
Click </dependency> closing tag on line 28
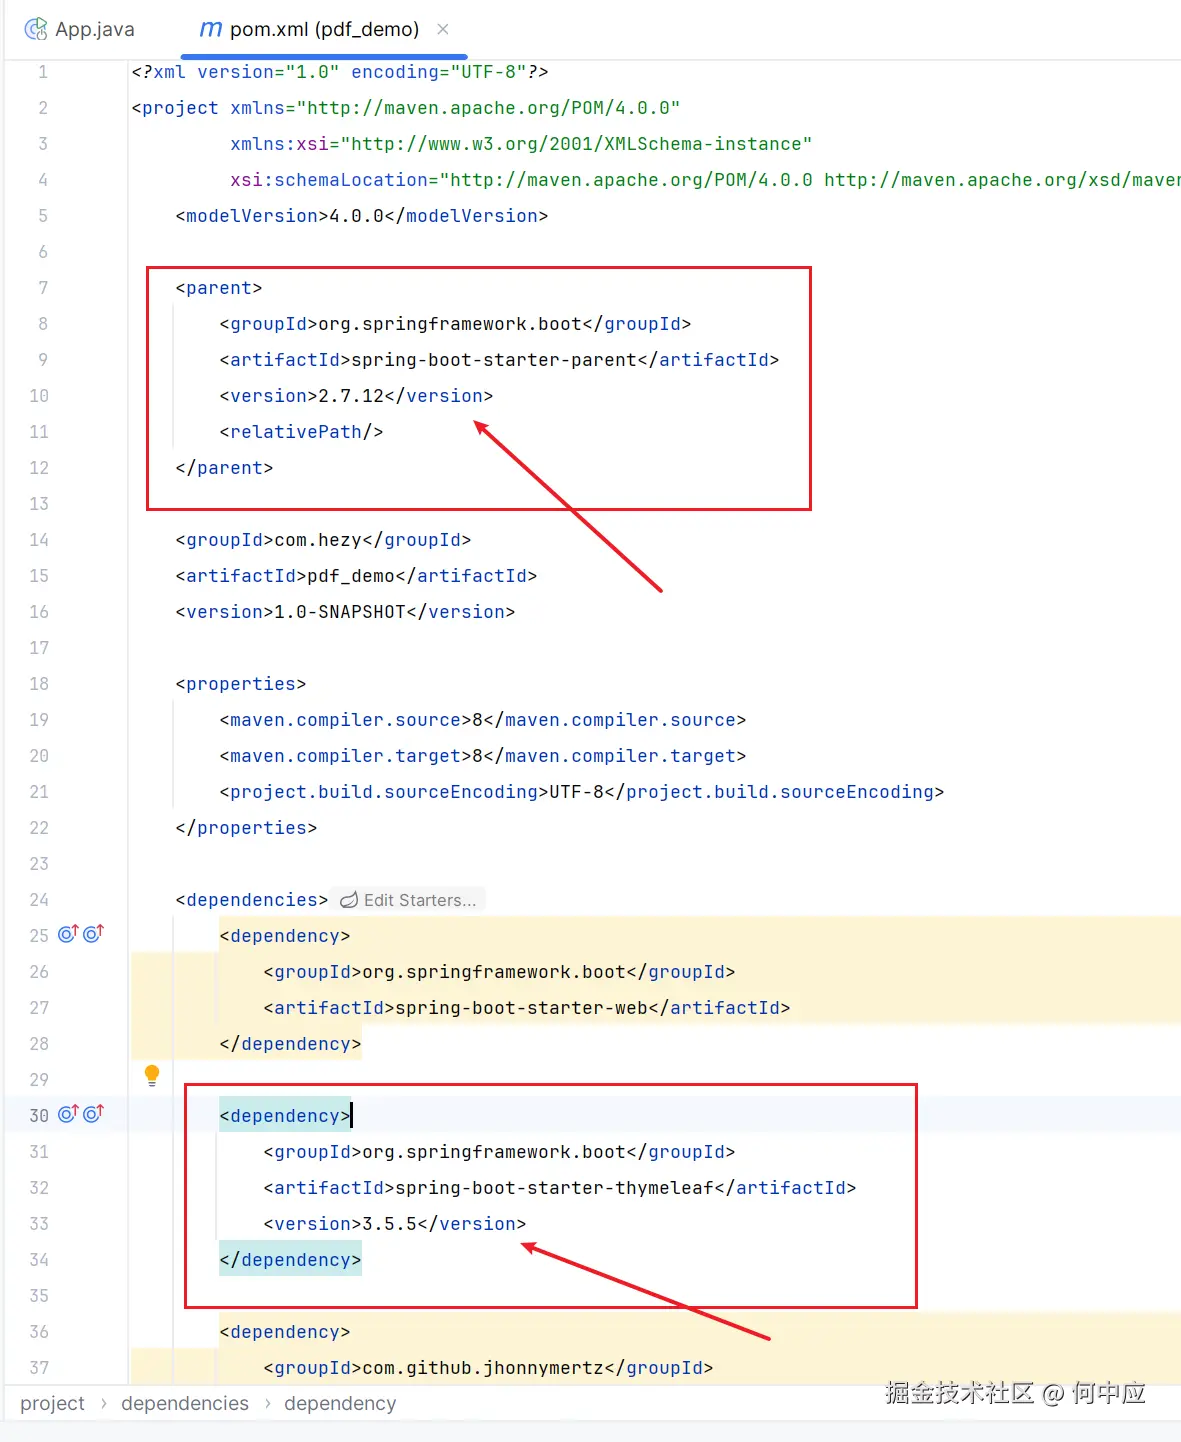click(x=290, y=1044)
